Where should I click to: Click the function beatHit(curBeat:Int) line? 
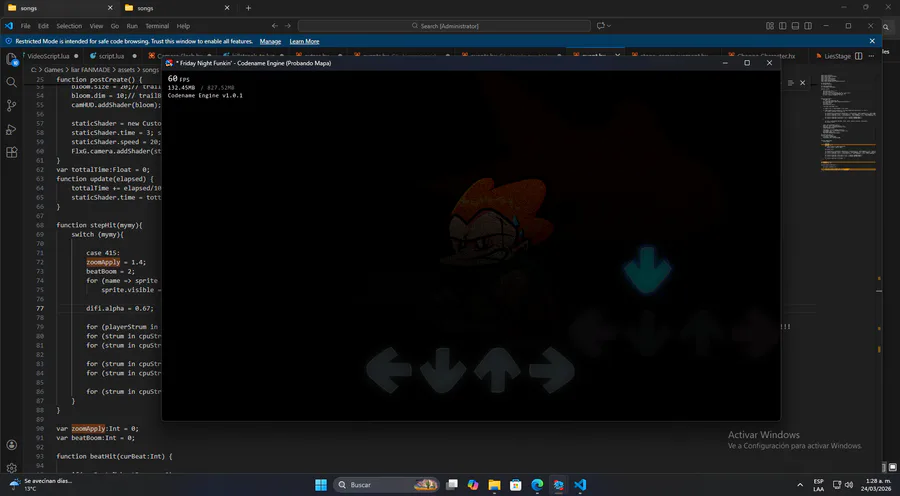[114, 456]
